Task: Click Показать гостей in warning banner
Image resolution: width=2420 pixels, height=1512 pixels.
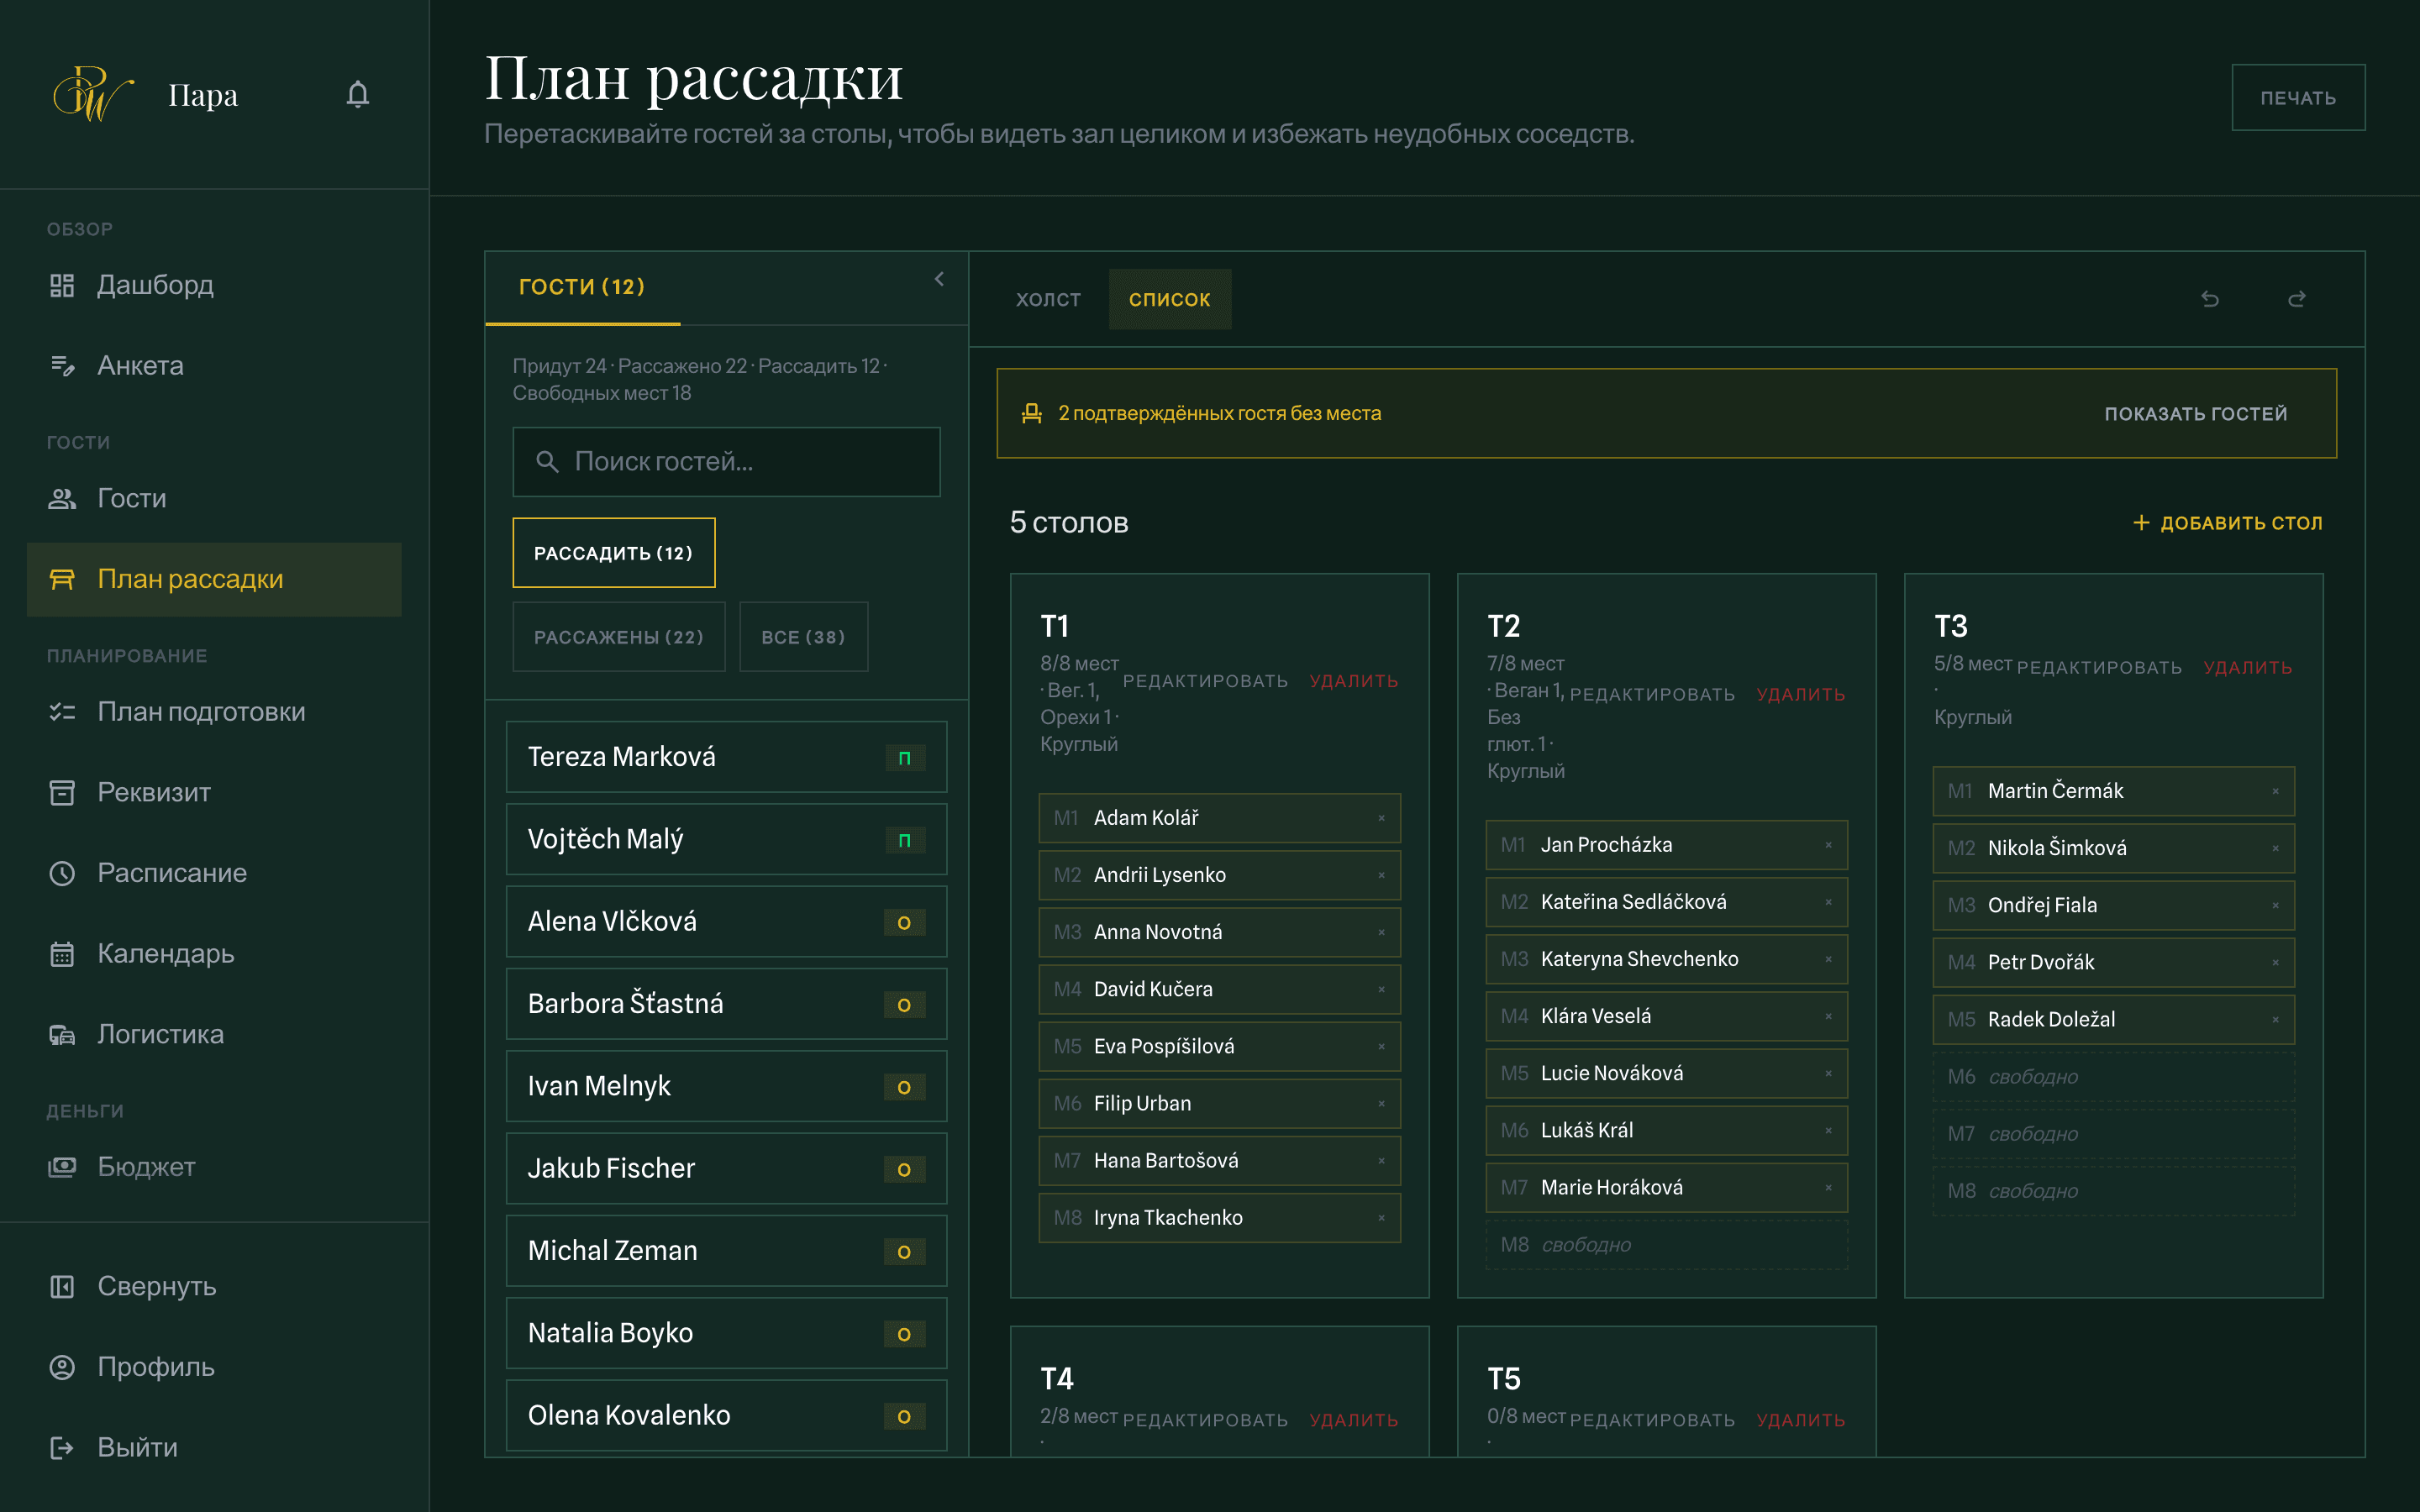Action: pyautogui.click(x=2195, y=414)
